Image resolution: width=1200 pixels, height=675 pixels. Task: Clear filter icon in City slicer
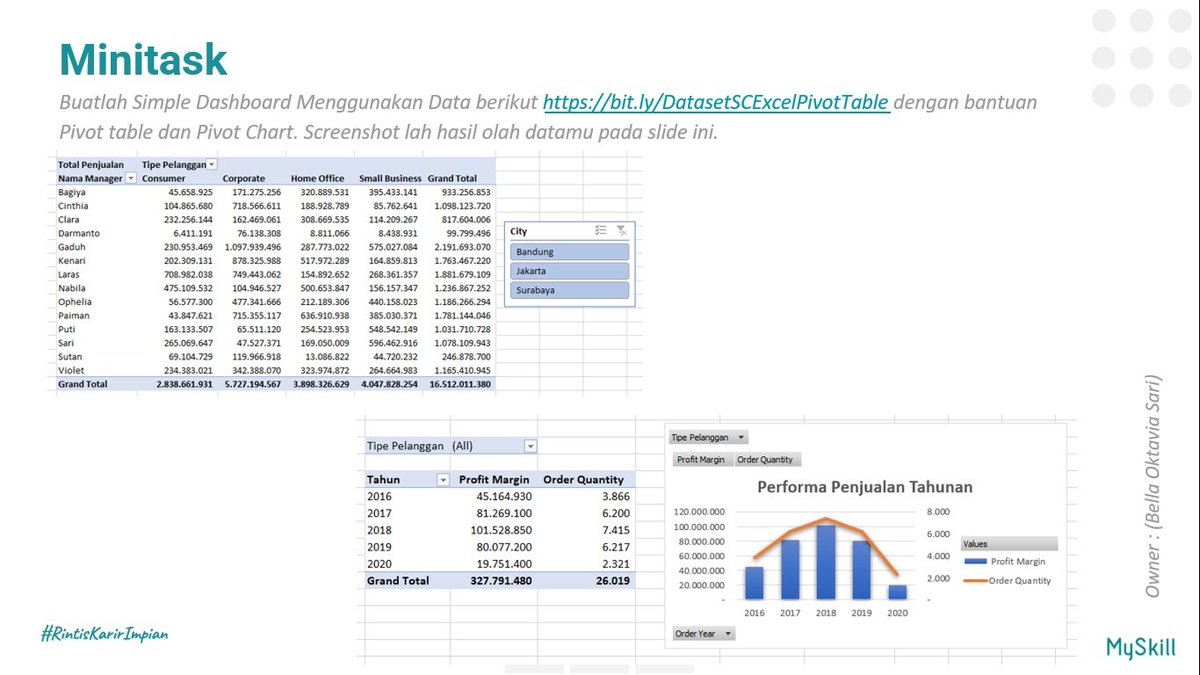coord(621,230)
